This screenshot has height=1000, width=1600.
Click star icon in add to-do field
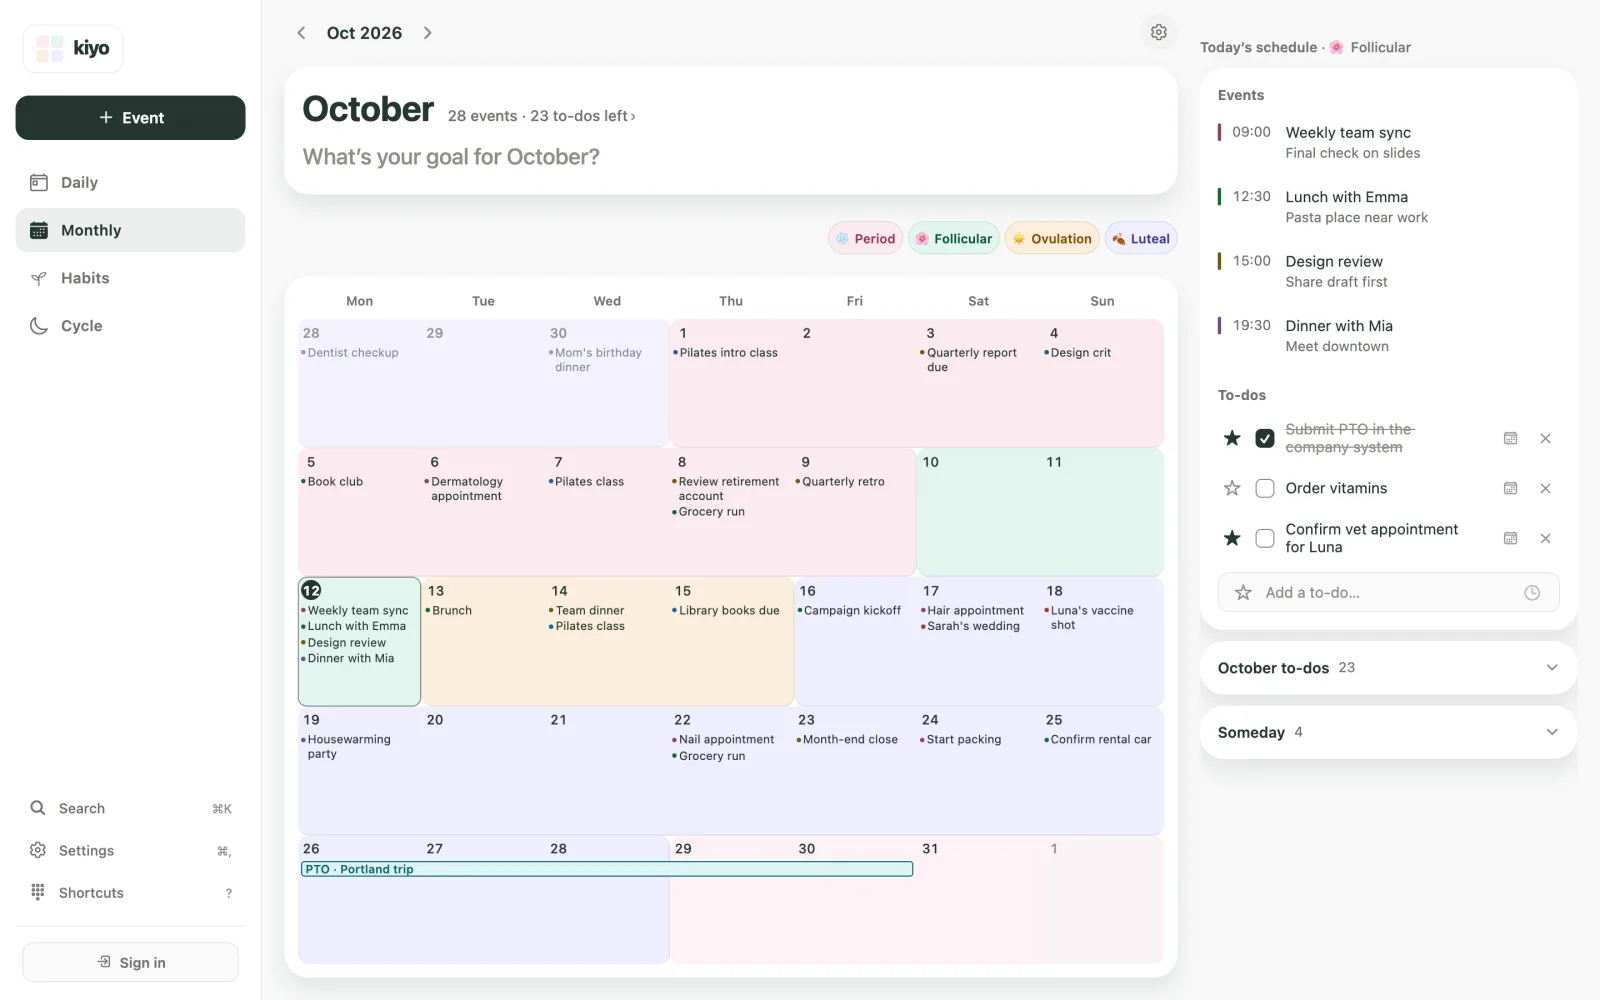tap(1243, 593)
